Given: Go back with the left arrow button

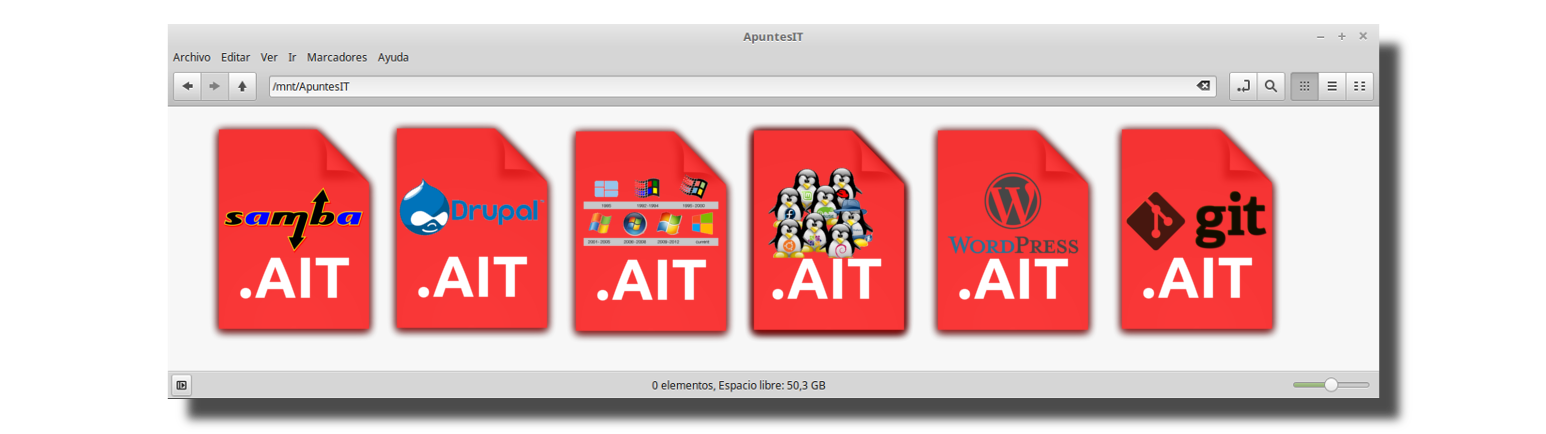Looking at the screenshot, I should click(x=187, y=86).
